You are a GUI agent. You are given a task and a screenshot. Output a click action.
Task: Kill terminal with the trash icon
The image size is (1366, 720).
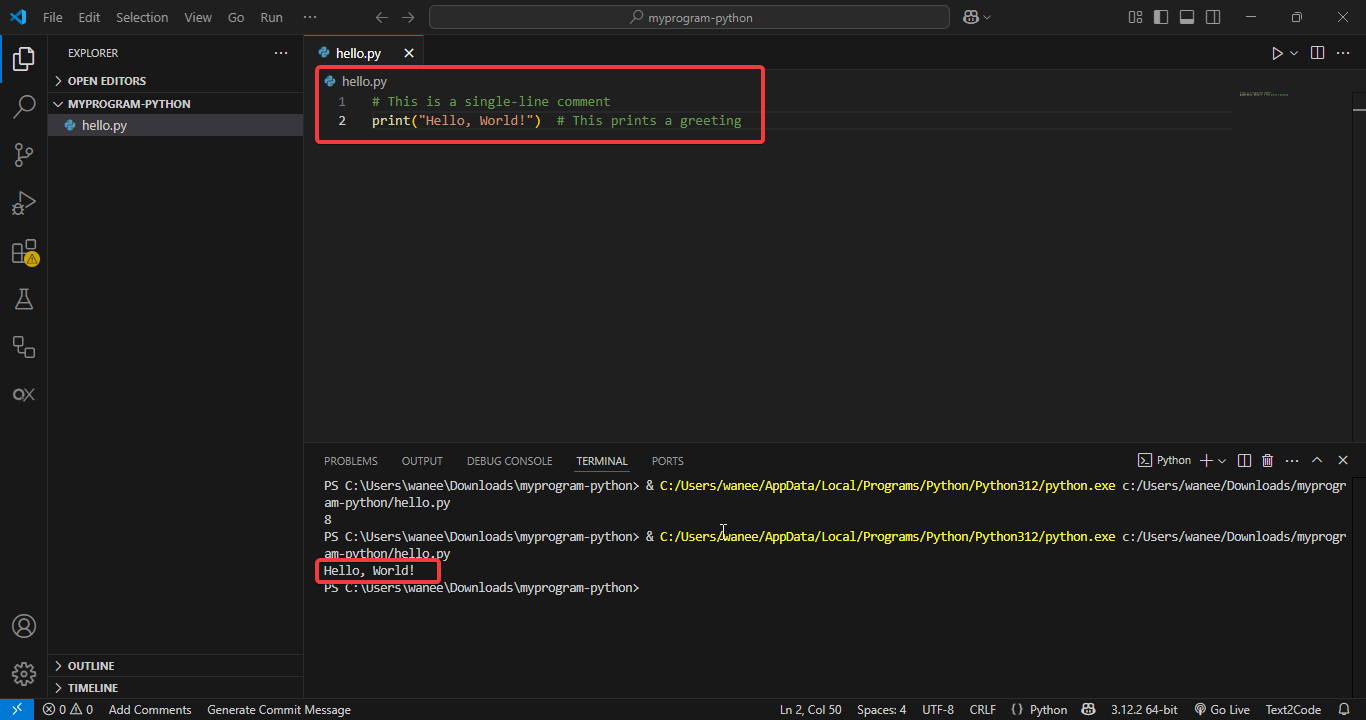tap(1268, 461)
